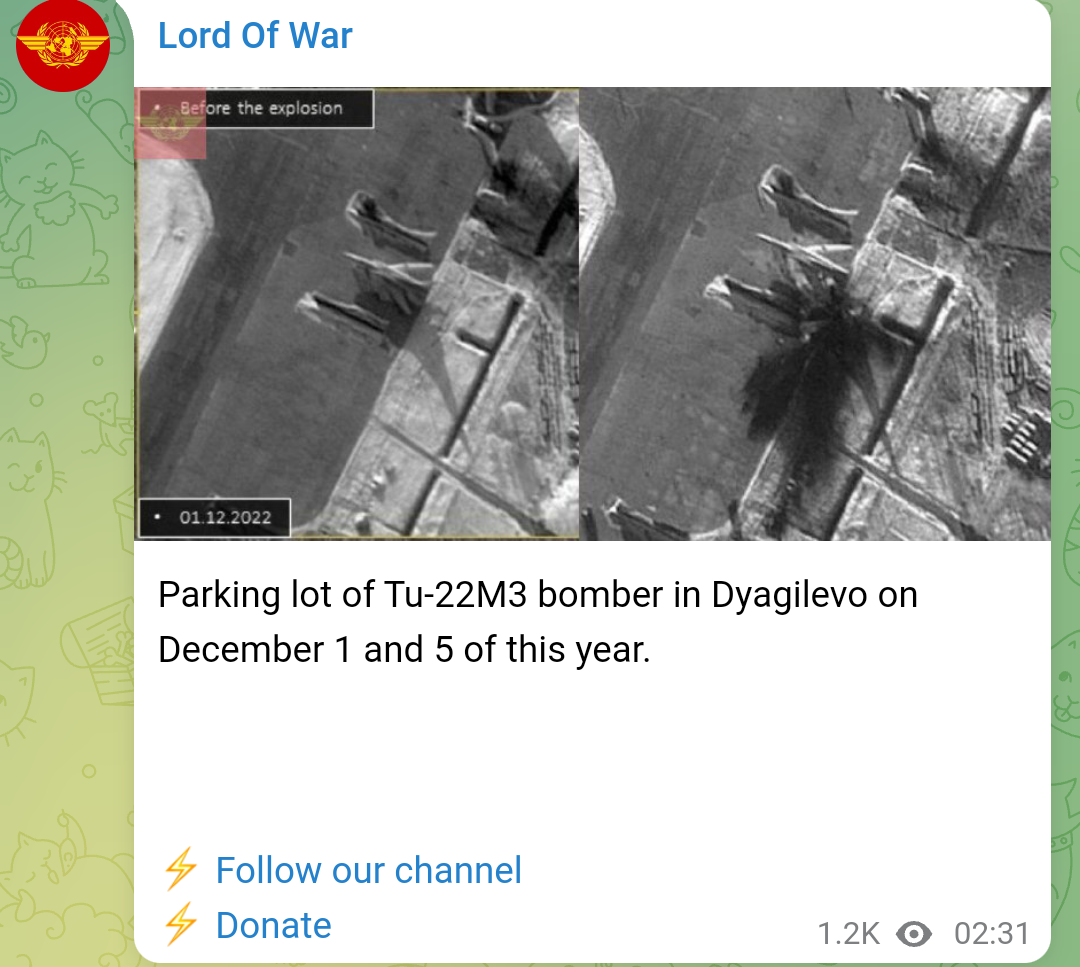Click the 02:31 message timestamp
This screenshot has width=1080, height=967.
coord(991,934)
